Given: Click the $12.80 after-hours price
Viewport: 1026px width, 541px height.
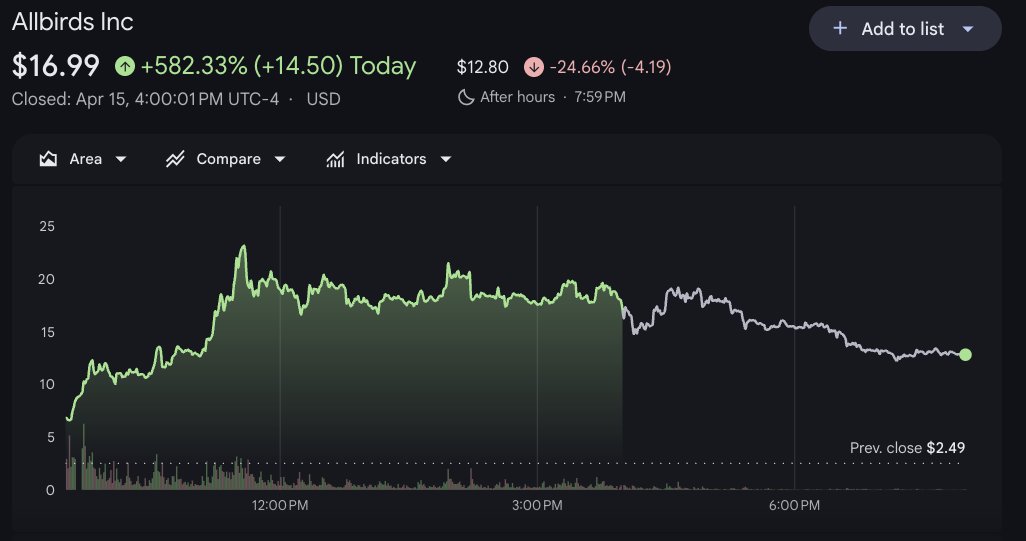Looking at the screenshot, I should click(x=482, y=68).
